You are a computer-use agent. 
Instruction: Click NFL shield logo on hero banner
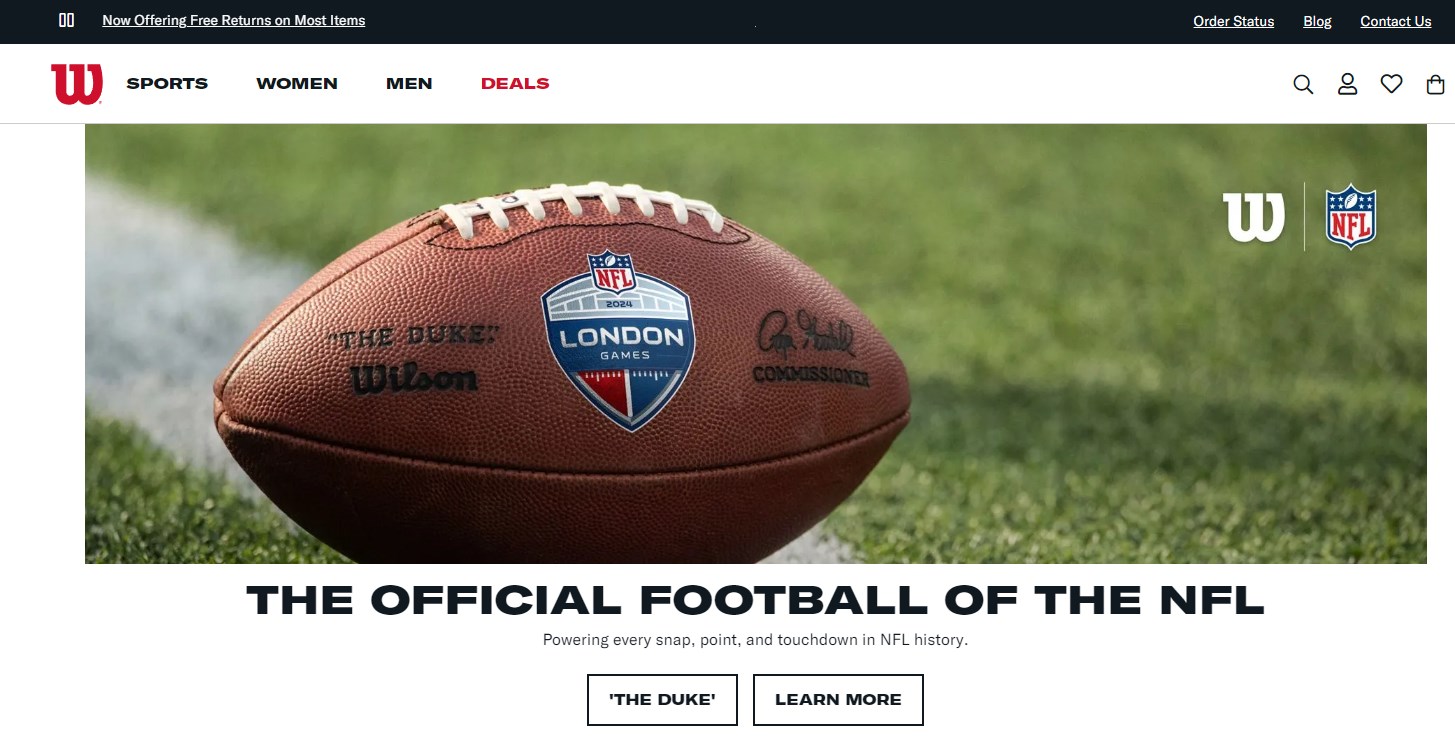click(1351, 217)
